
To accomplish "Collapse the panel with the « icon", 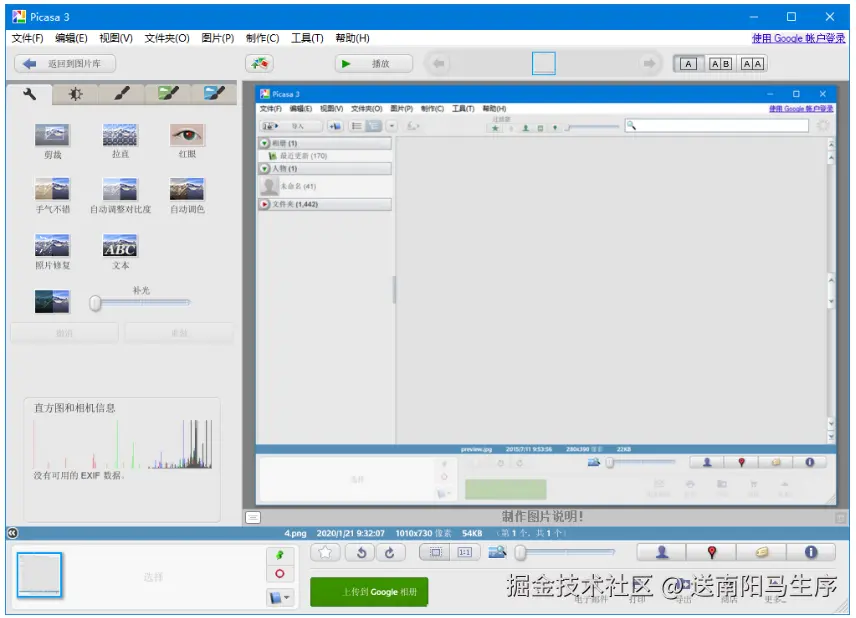I will [x=13, y=533].
